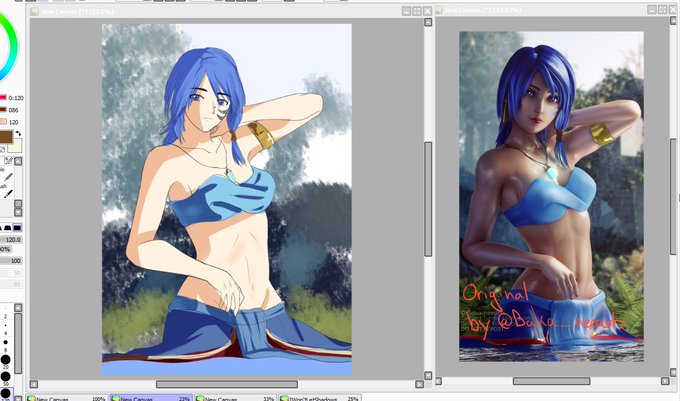Click the reference artwork in right window

pos(551,196)
